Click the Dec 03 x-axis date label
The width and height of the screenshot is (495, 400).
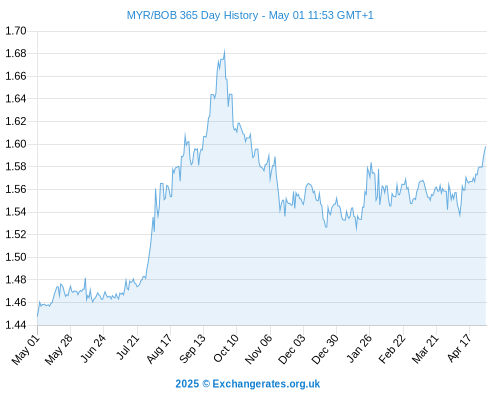292,349
